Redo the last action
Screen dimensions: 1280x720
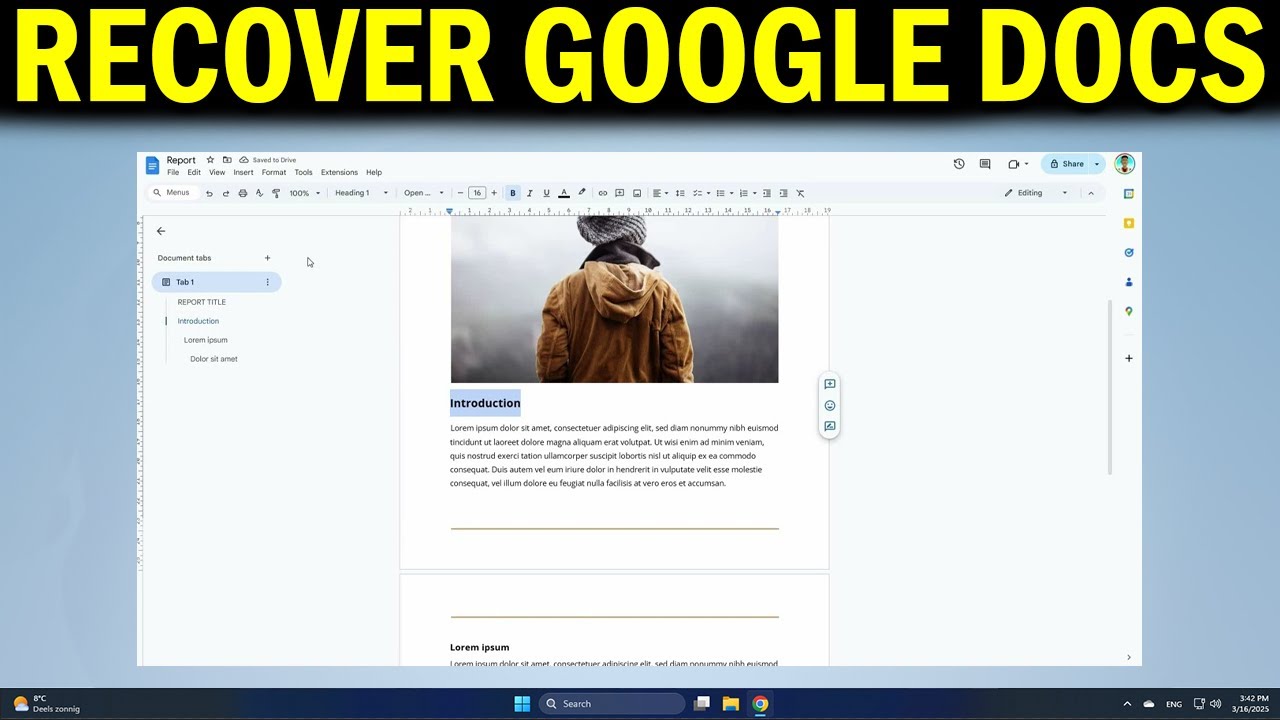226,193
